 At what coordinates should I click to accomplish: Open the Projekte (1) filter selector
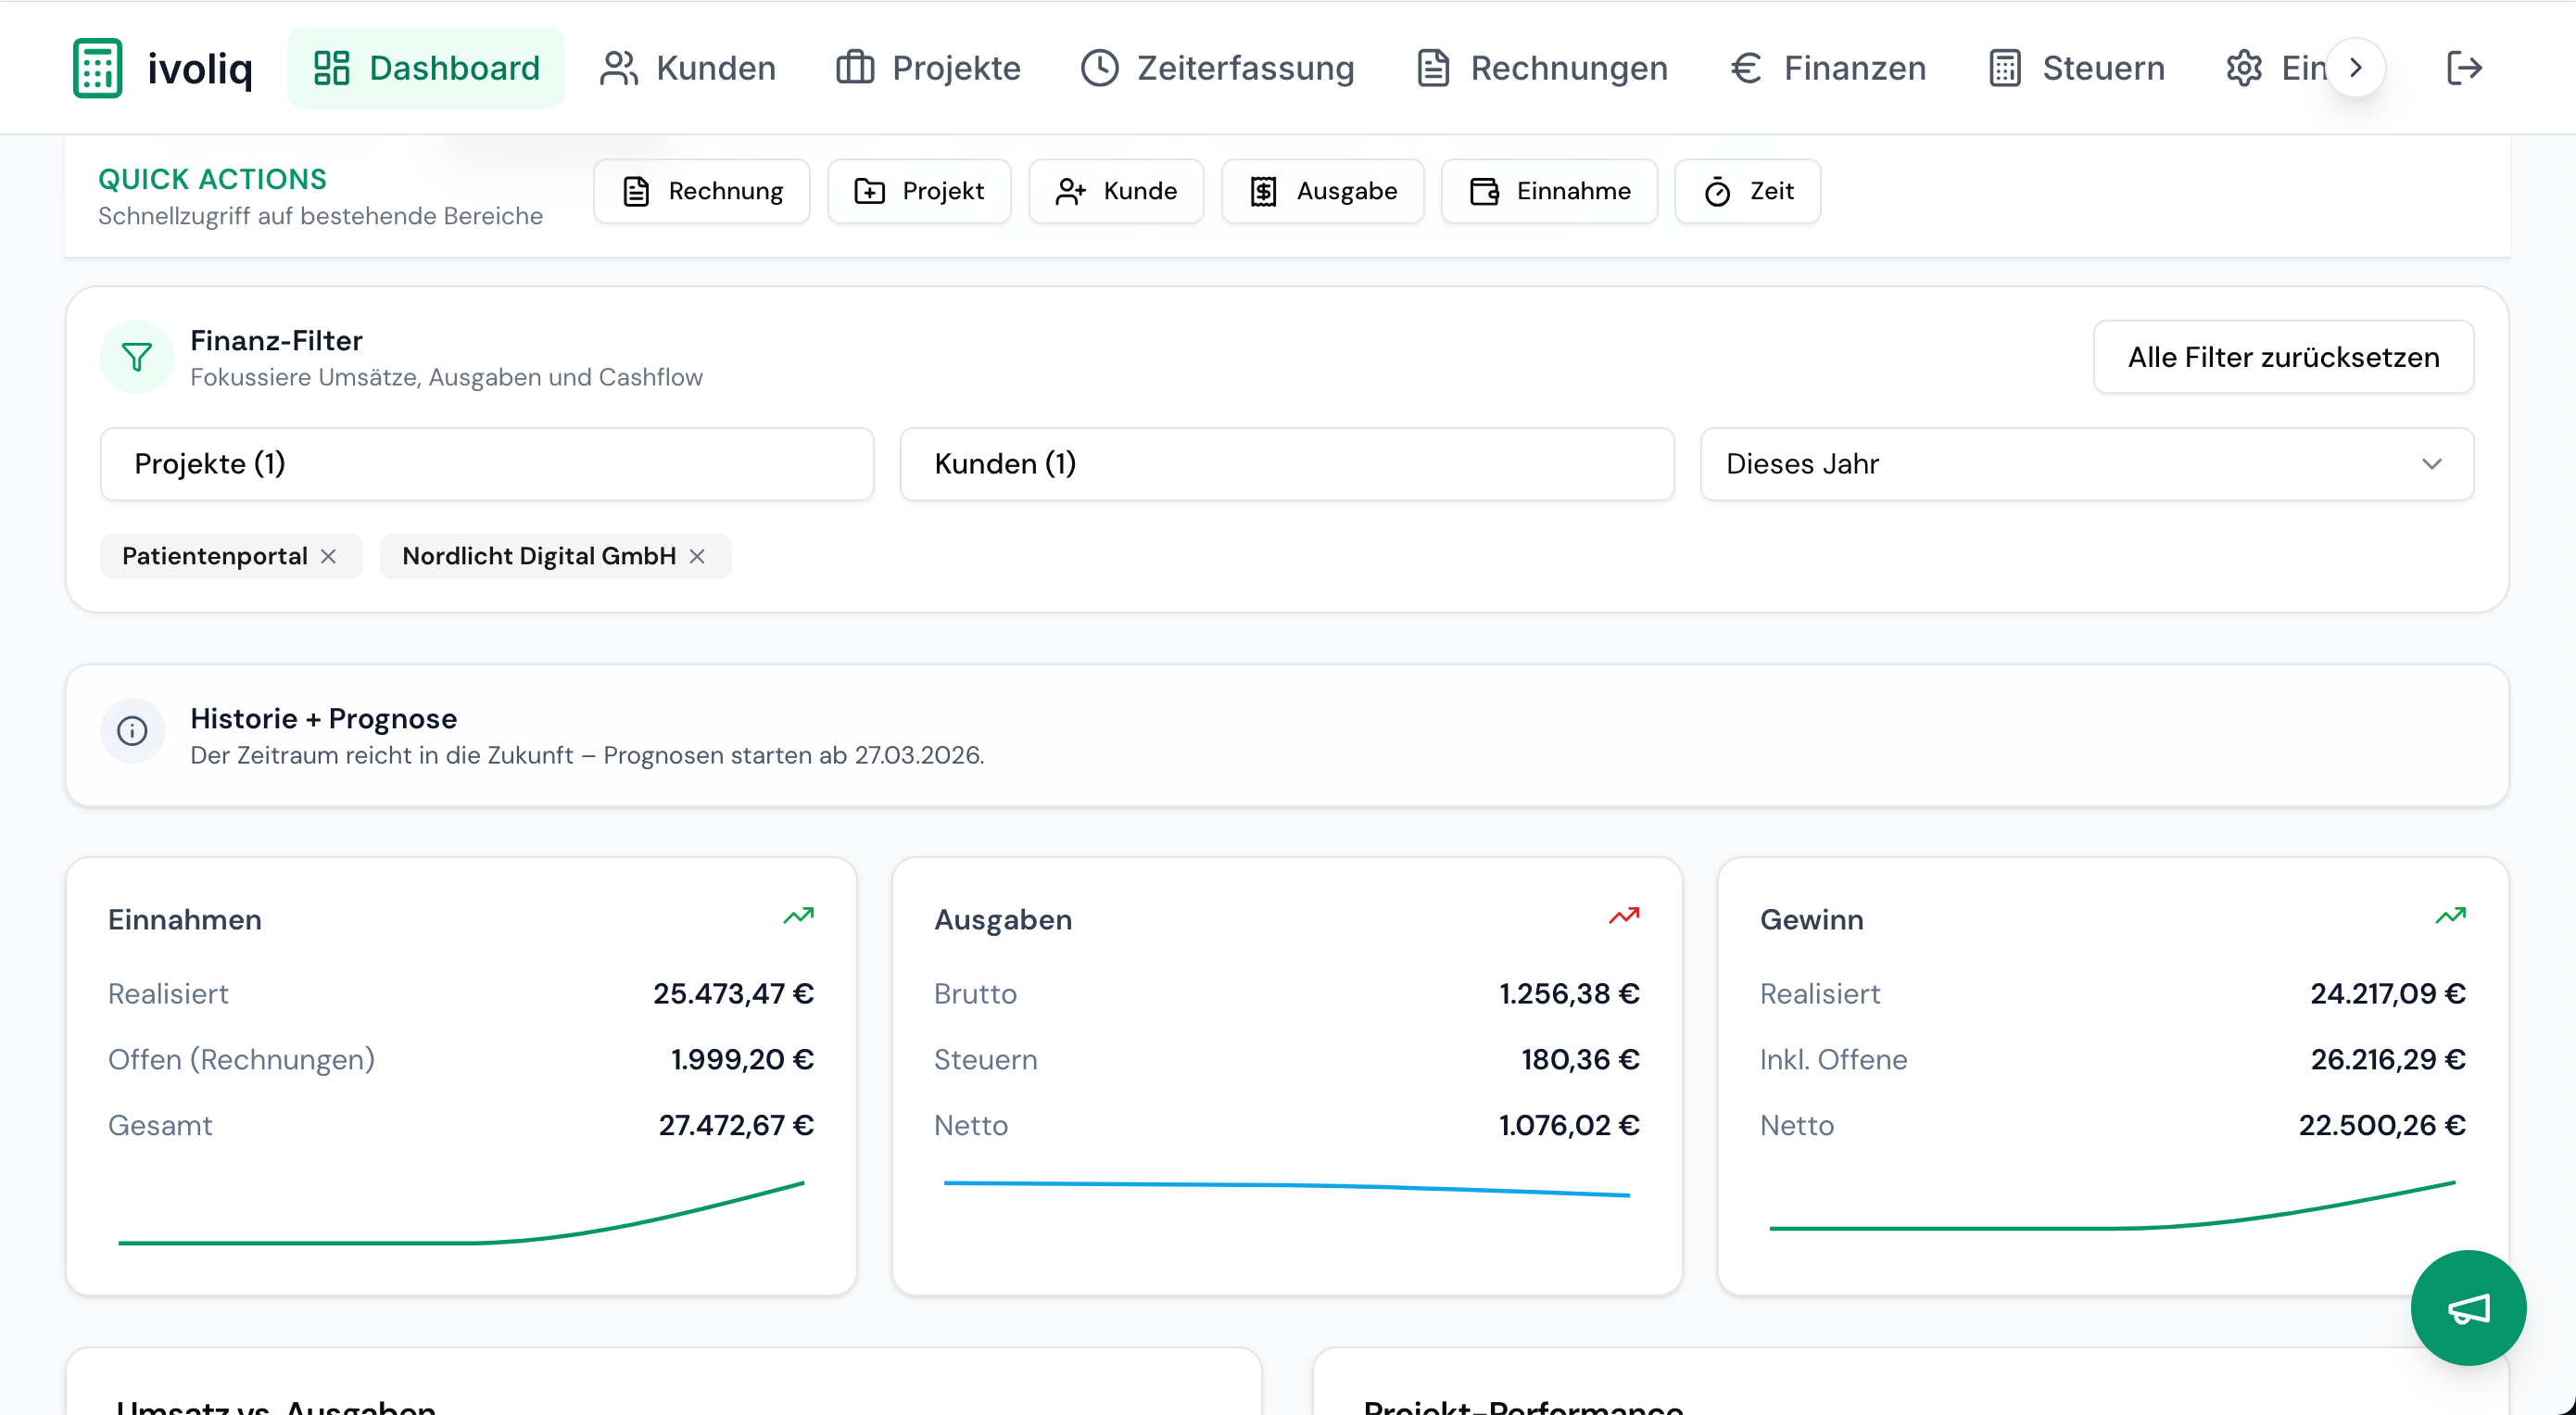click(x=486, y=464)
